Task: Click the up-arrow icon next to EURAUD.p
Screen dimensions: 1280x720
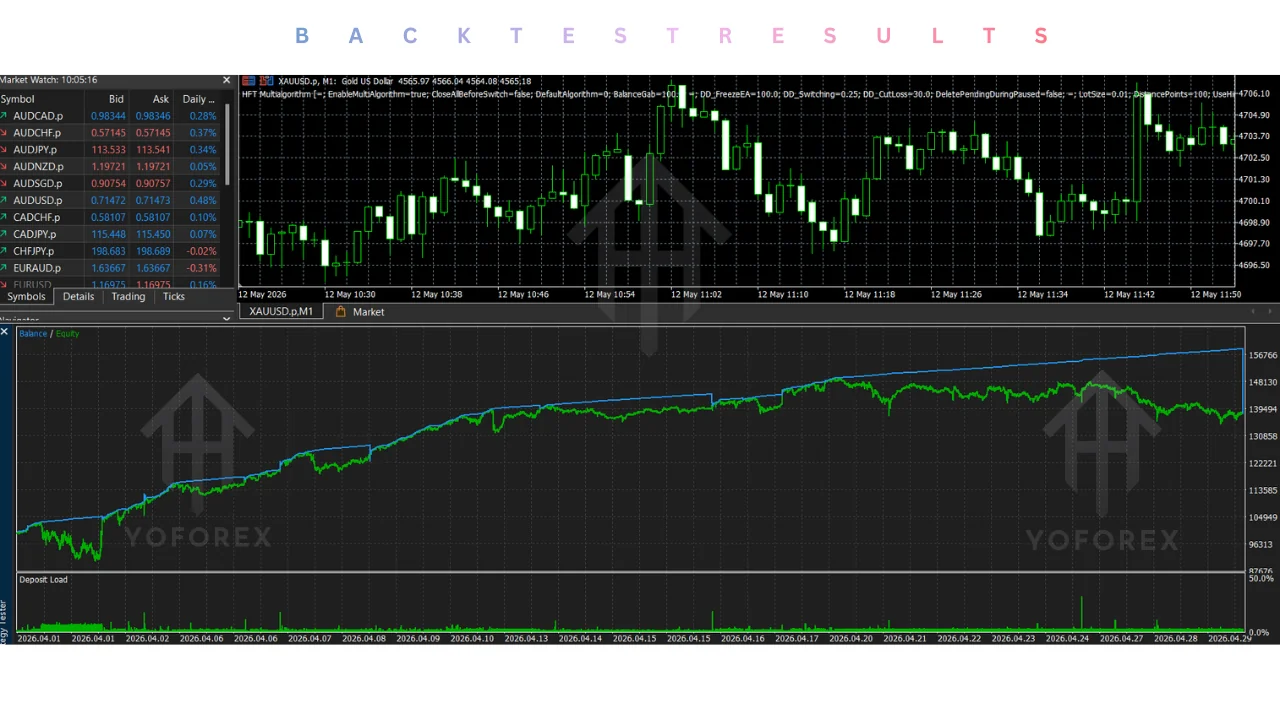Action: click(4, 269)
